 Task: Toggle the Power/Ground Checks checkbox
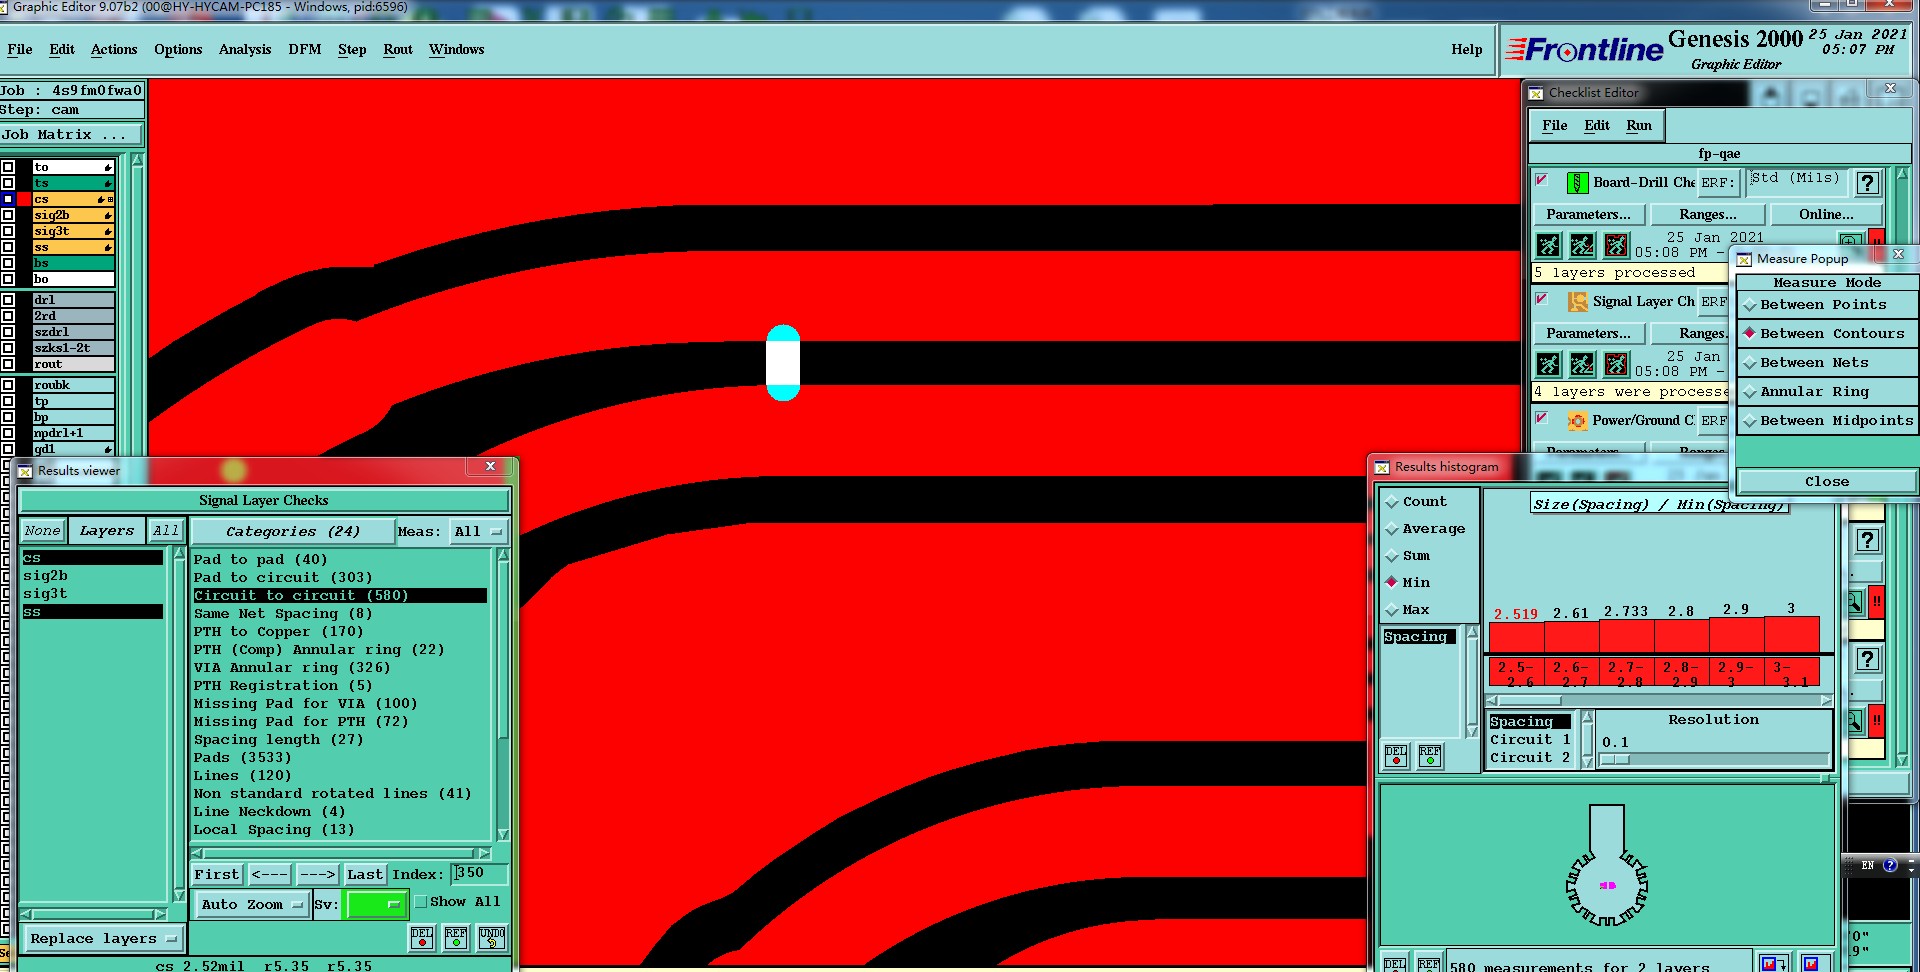pos(1542,418)
